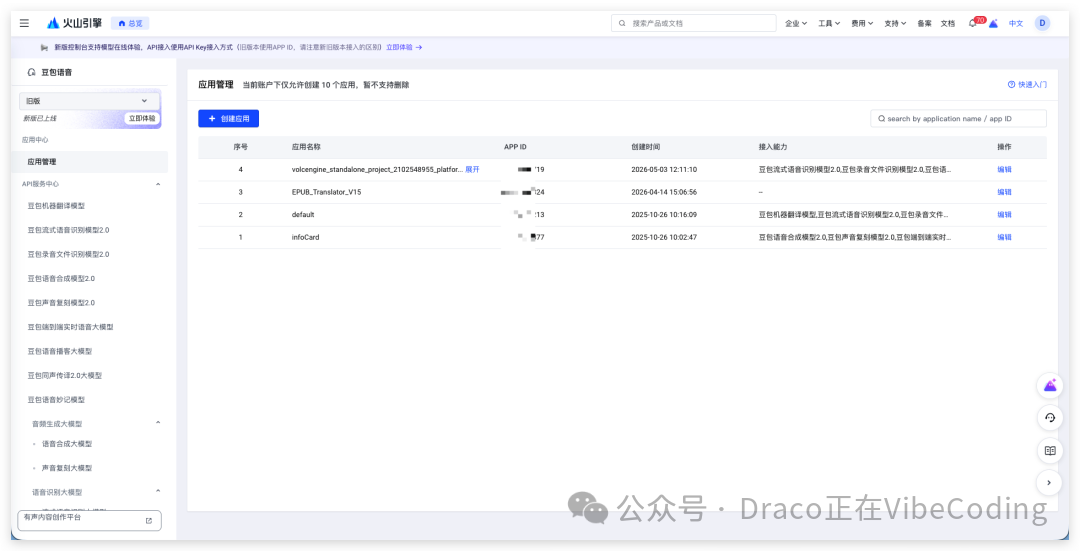Open 豆包语音合成模型2.0 in sidebar
The height and width of the screenshot is (551, 1080).
point(61,278)
